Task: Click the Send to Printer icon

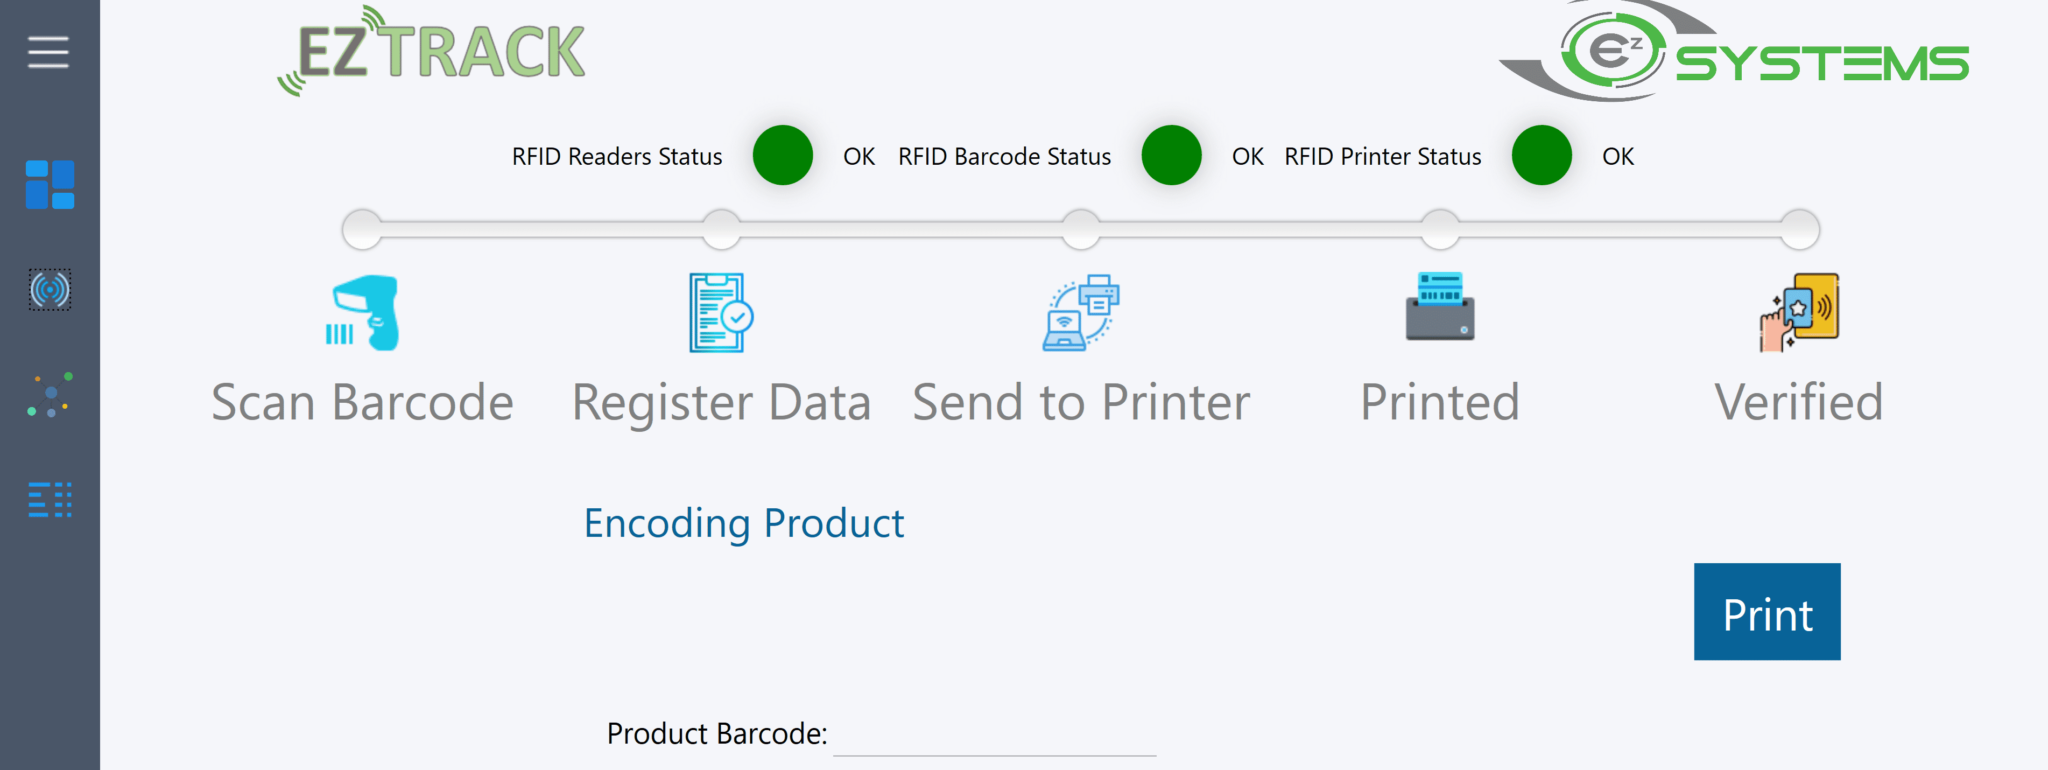Action: coord(1081,313)
